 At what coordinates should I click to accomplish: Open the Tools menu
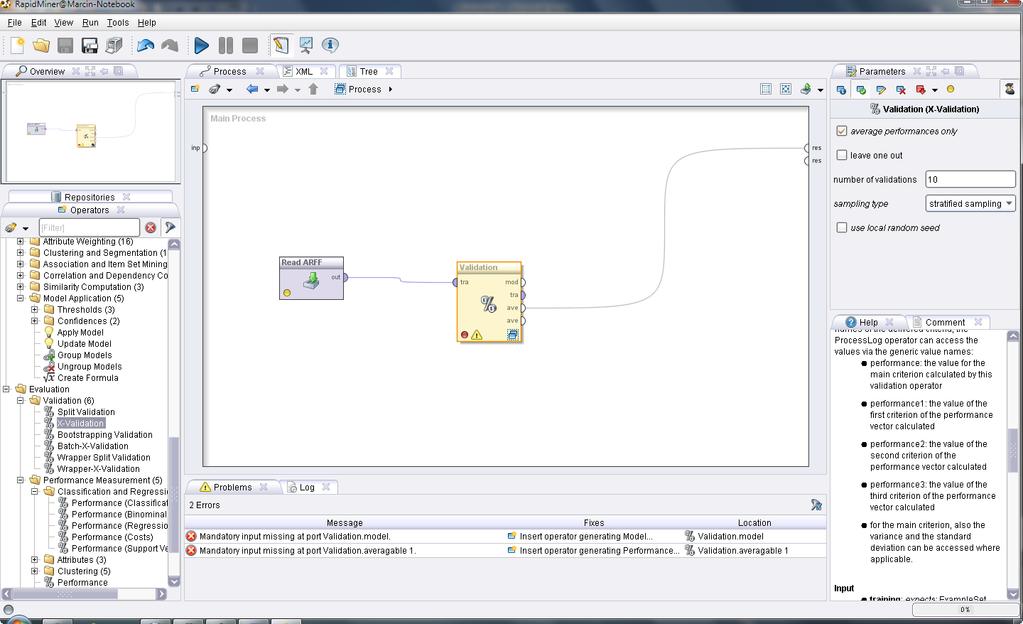(x=117, y=22)
